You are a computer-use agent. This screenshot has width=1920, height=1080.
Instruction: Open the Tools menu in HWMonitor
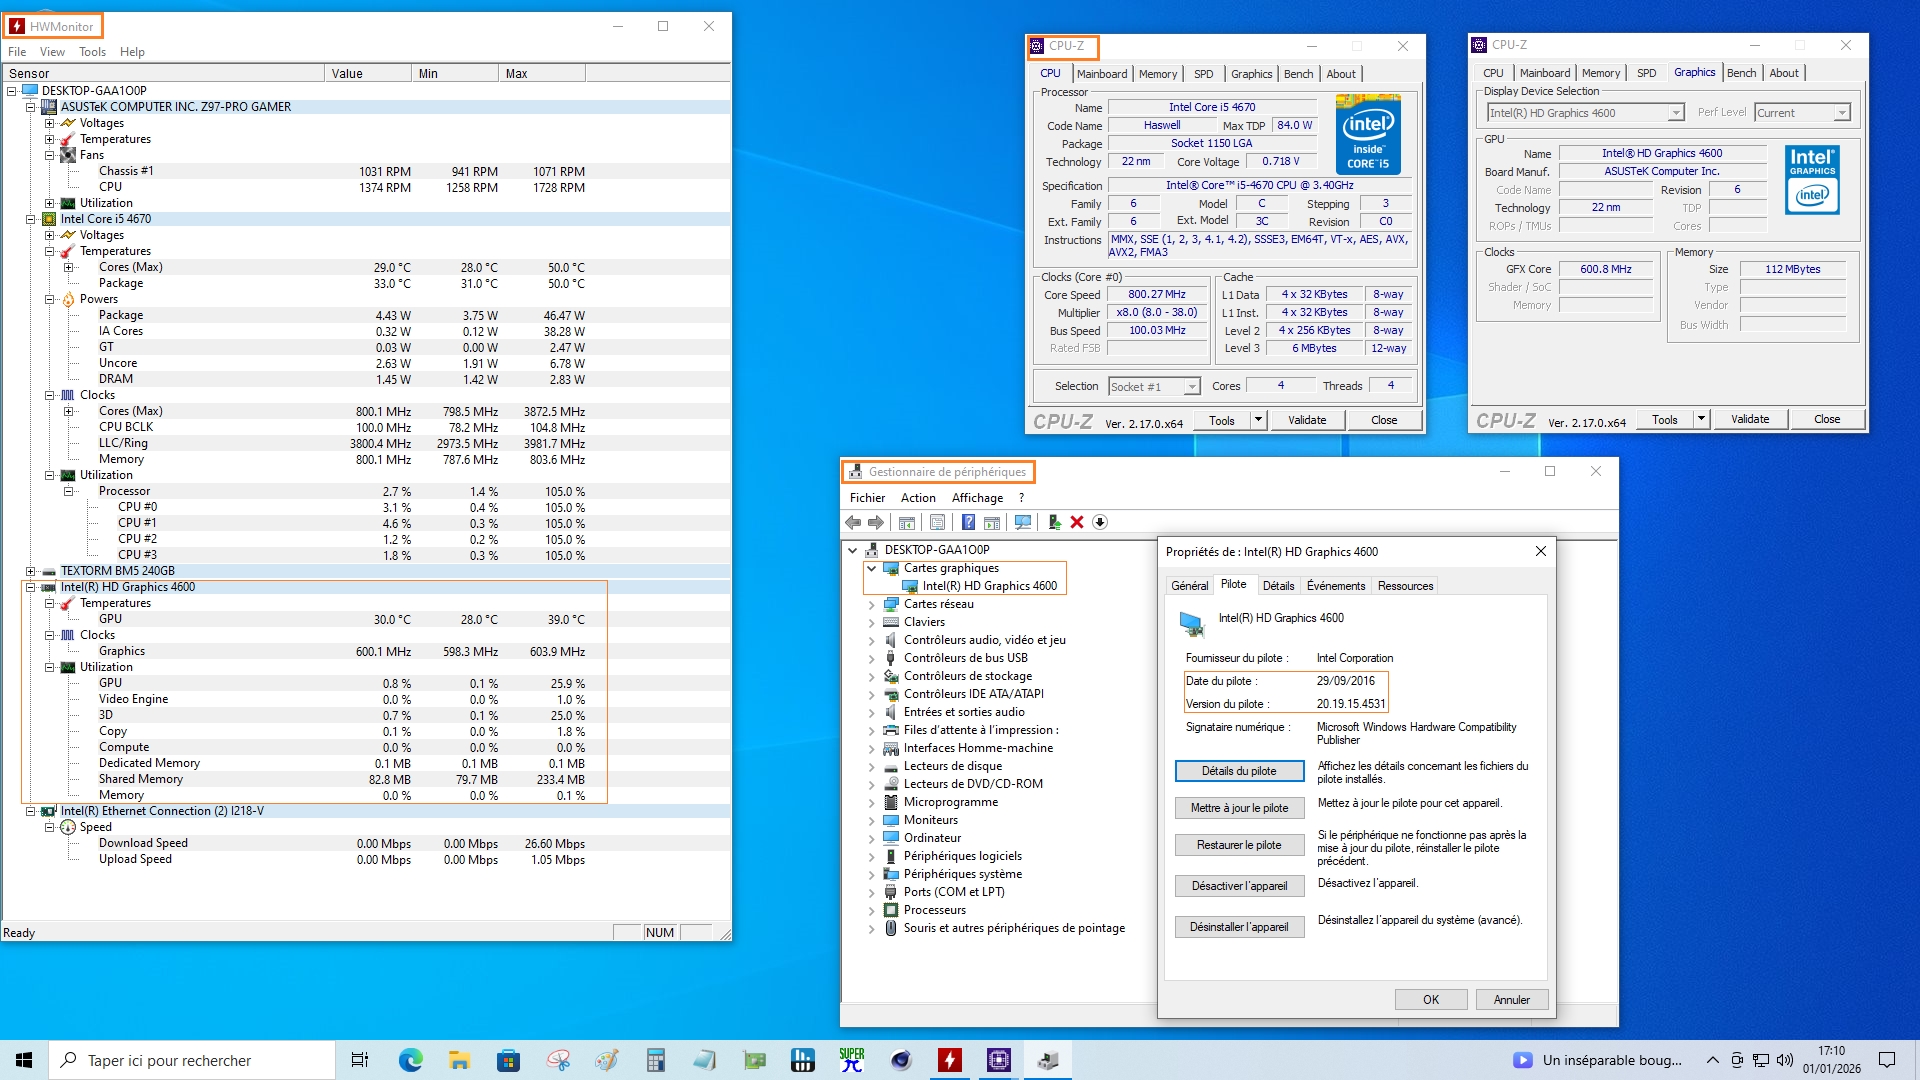[92, 52]
